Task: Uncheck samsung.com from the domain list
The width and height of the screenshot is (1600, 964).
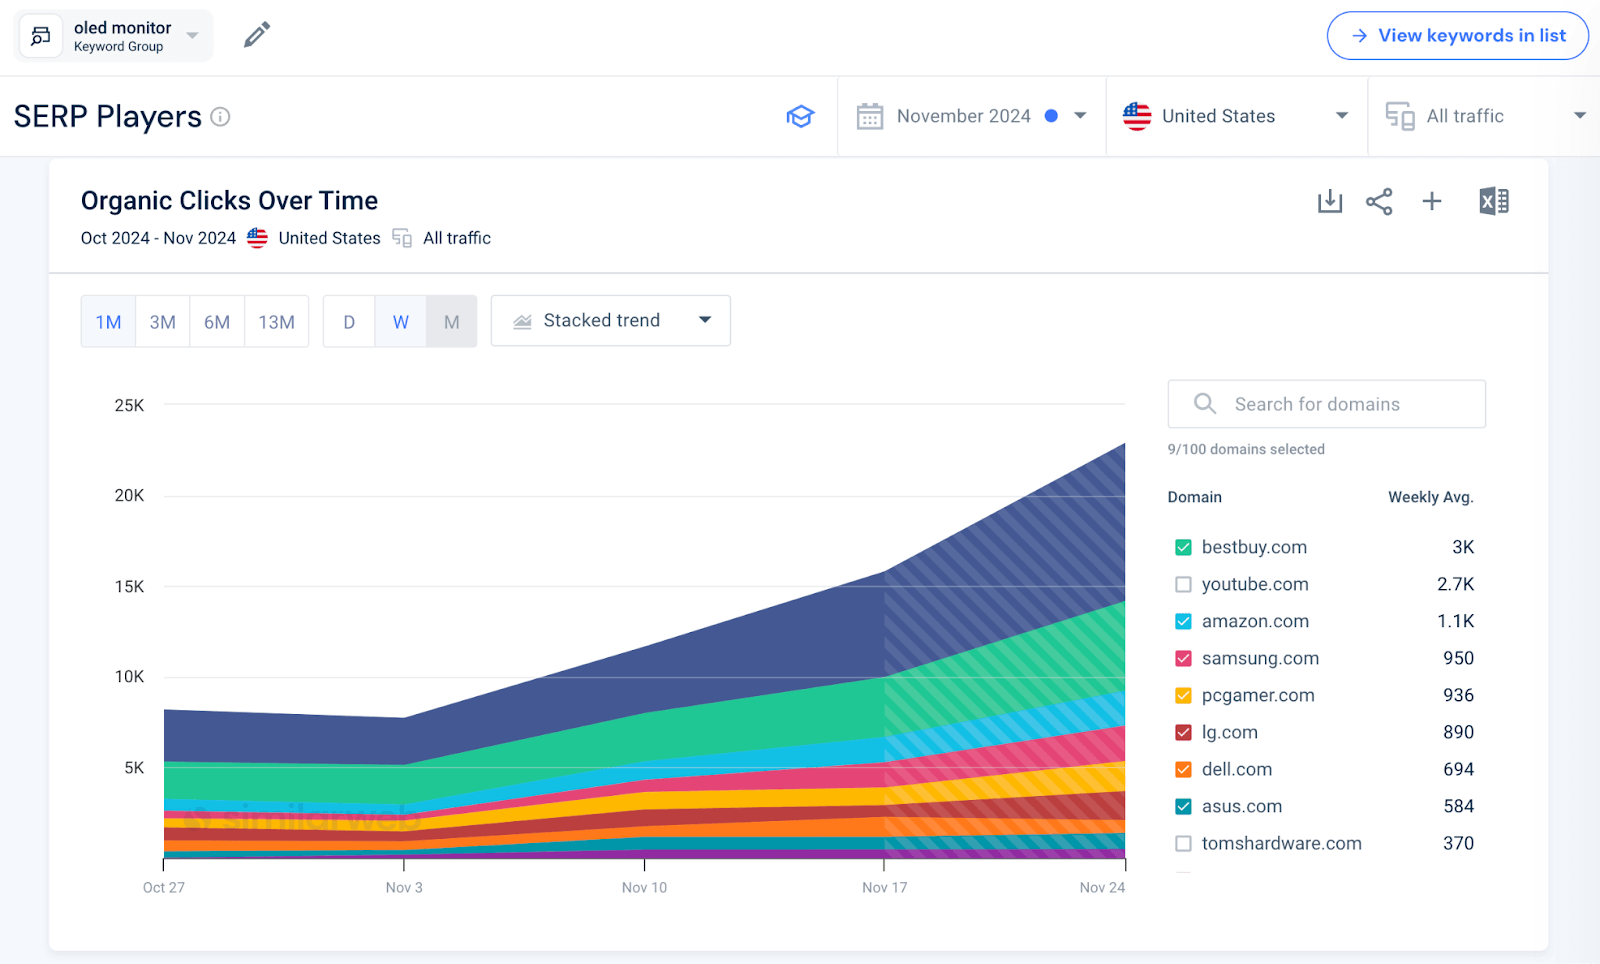Action: 1183,658
